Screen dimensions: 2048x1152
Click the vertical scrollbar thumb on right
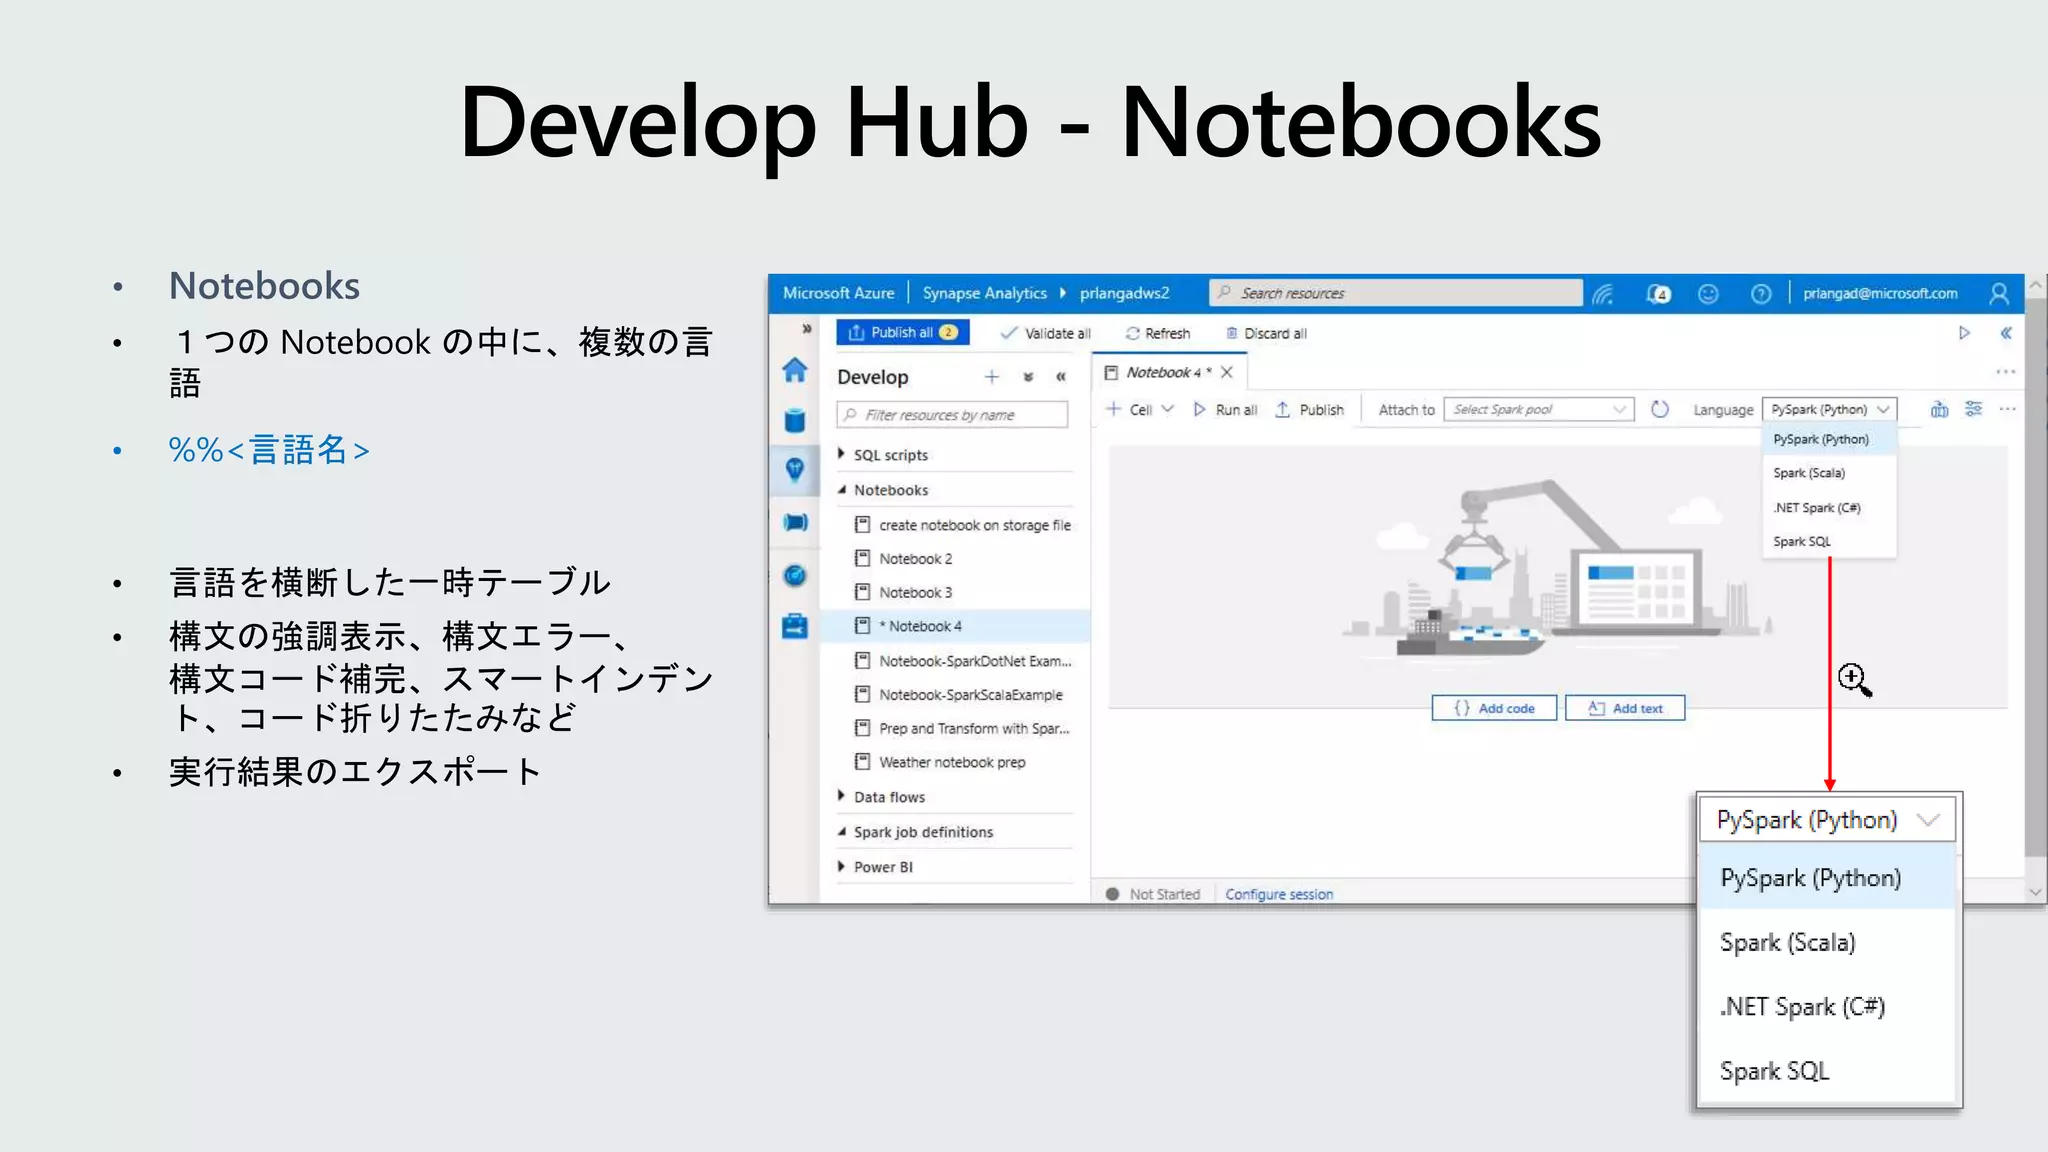2035,578
